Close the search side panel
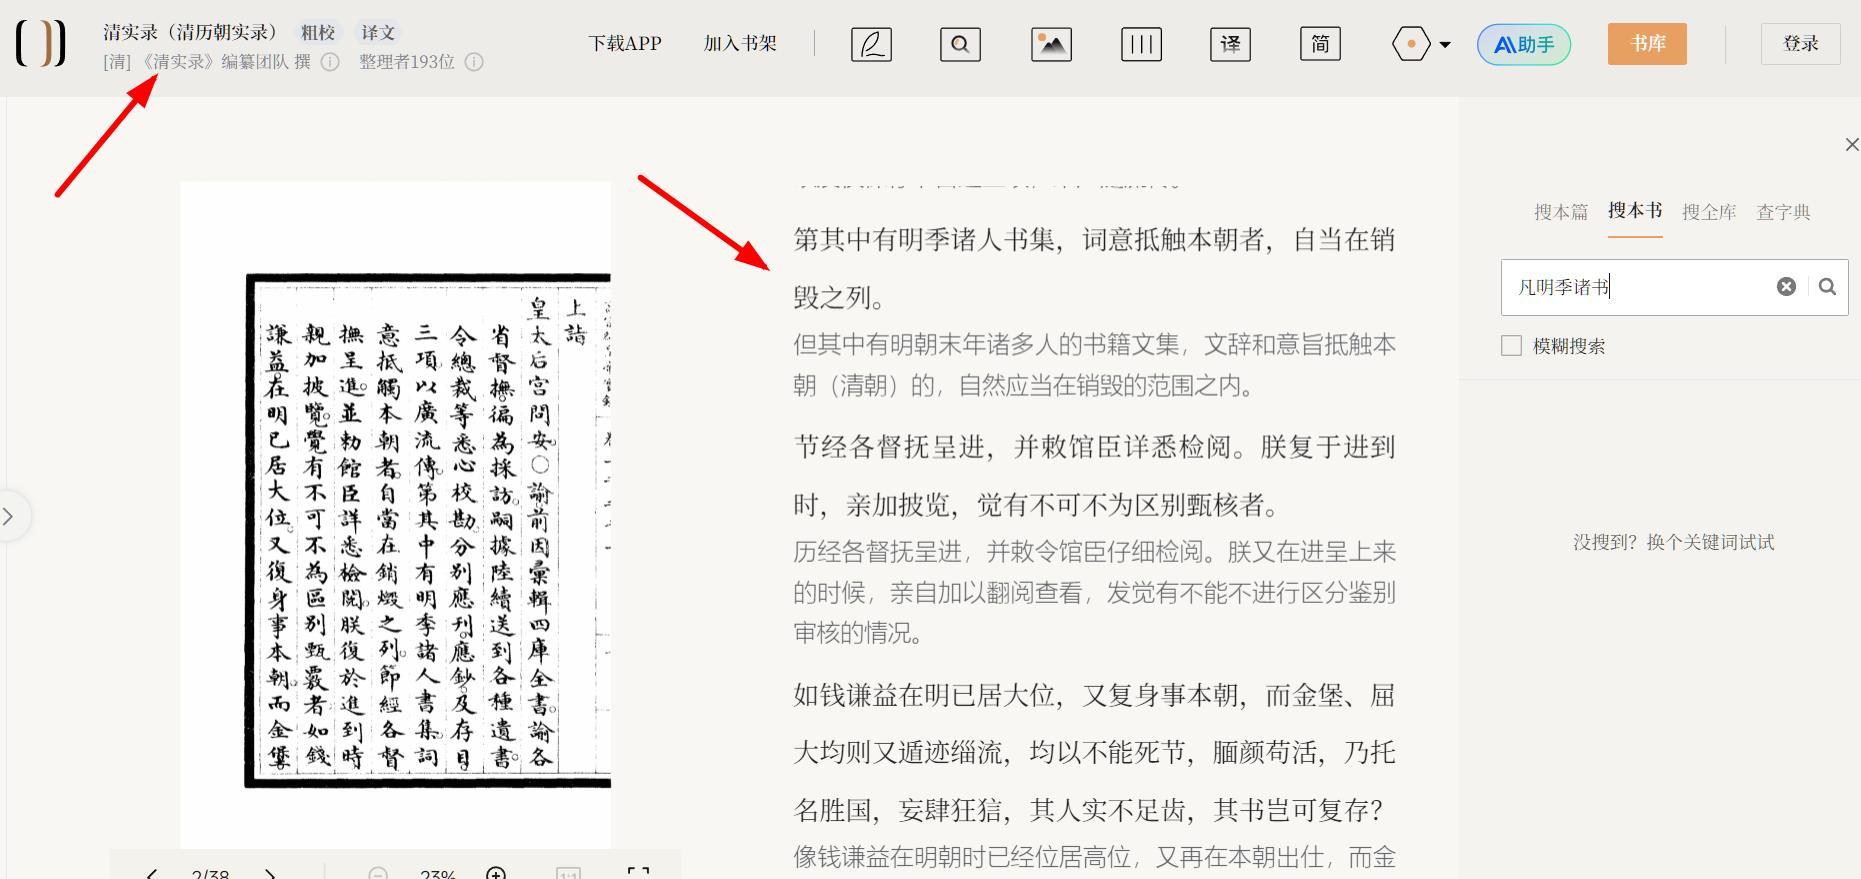This screenshot has width=1861, height=879. 1851,145
